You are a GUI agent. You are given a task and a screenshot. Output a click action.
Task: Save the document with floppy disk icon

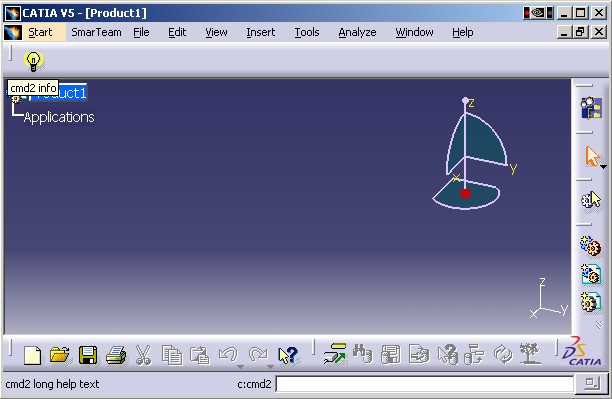88,355
